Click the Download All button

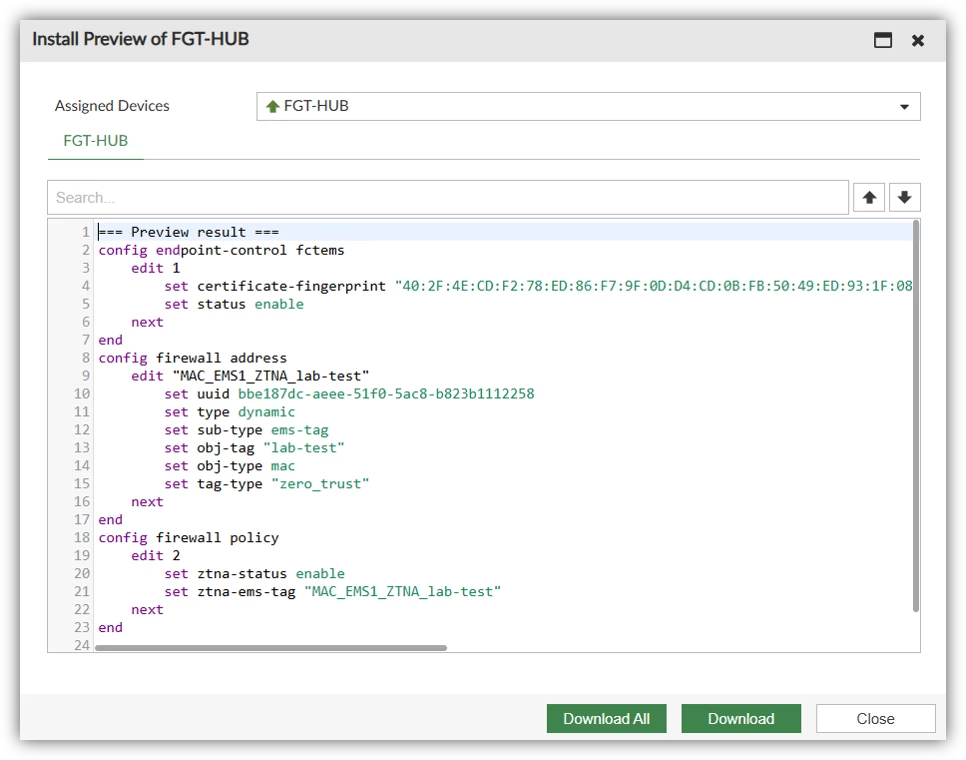(x=606, y=719)
